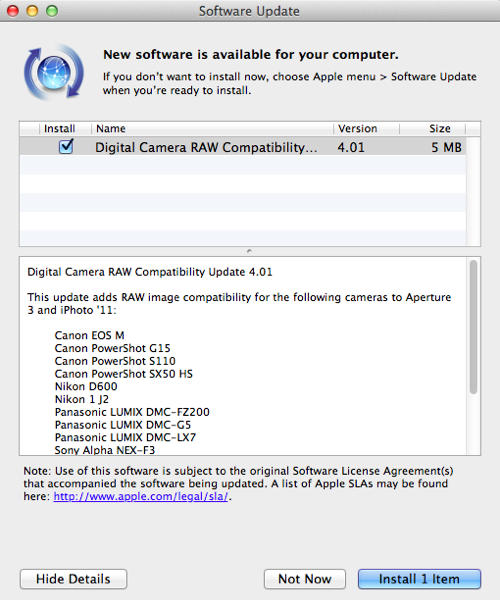Click the Nikon 1 J2 line

[82, 399]
